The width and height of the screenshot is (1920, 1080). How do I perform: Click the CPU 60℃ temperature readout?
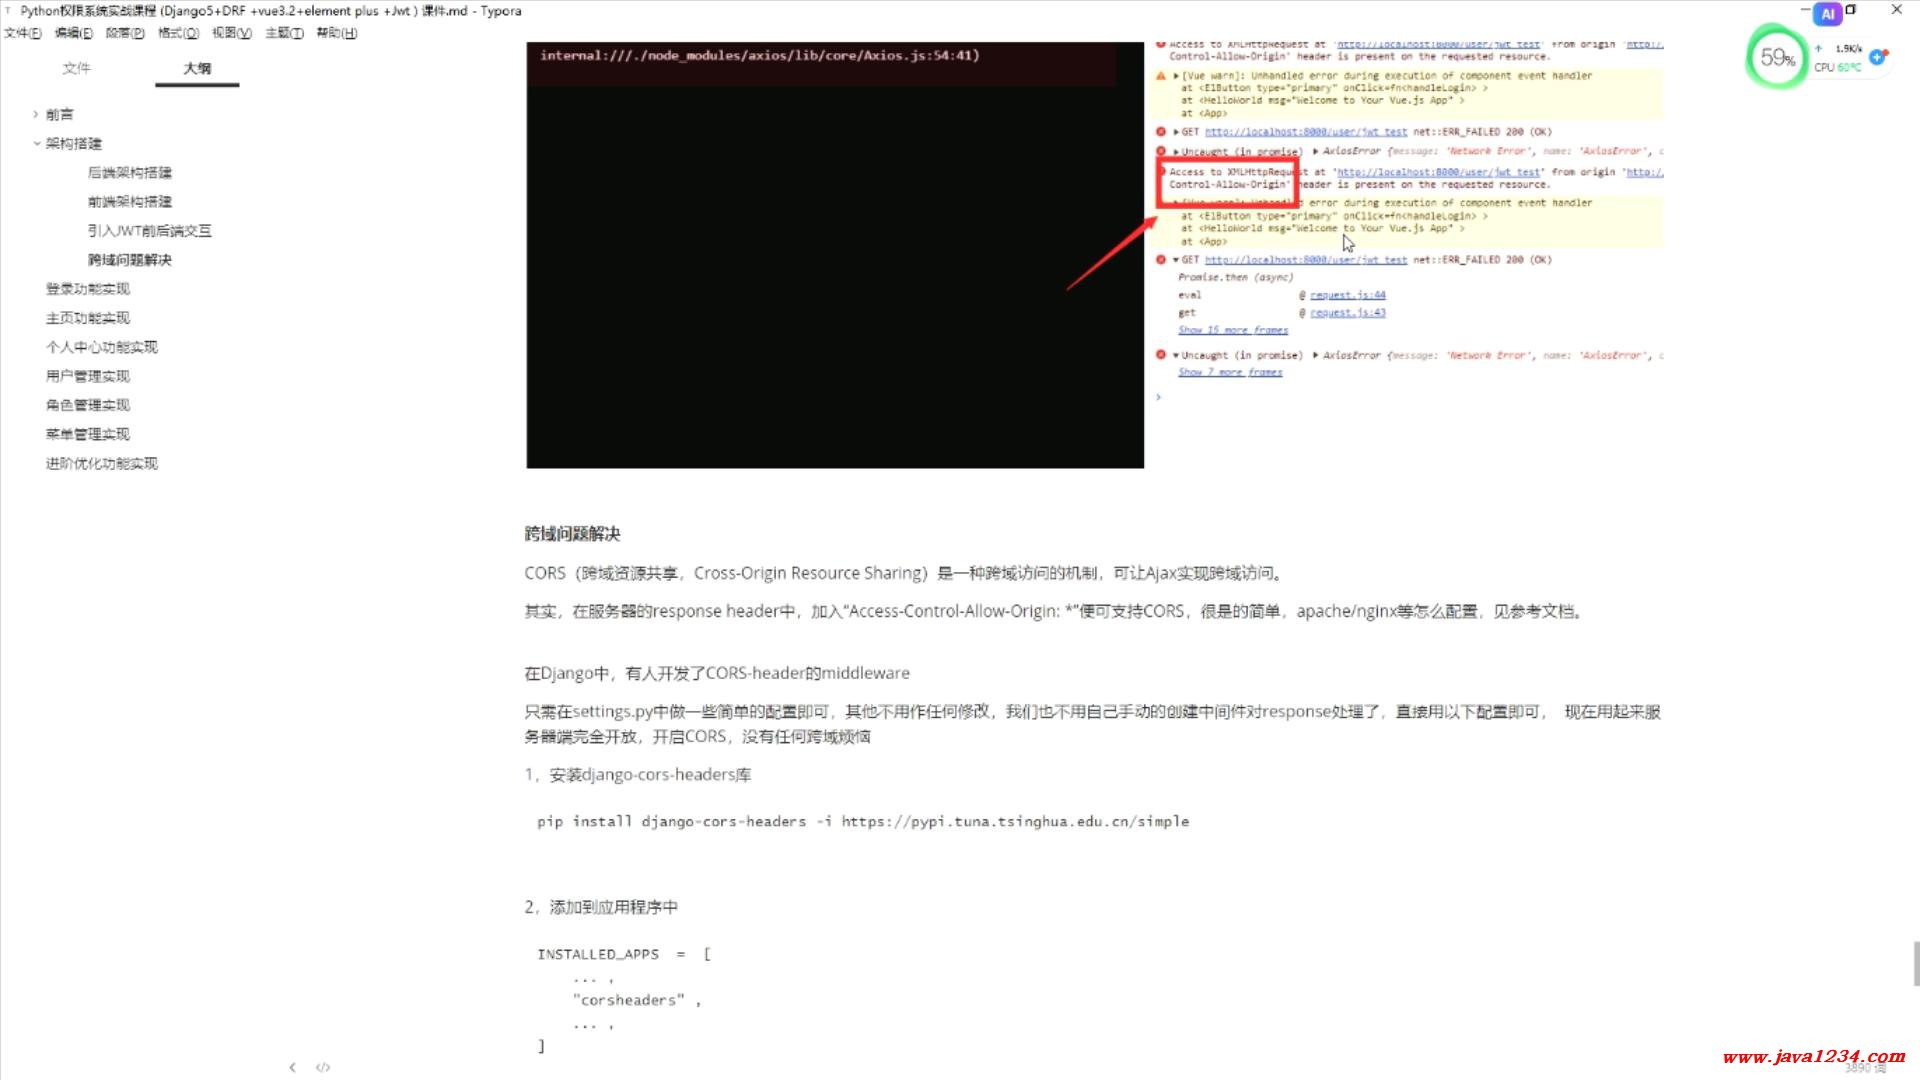pos(1838,67)
